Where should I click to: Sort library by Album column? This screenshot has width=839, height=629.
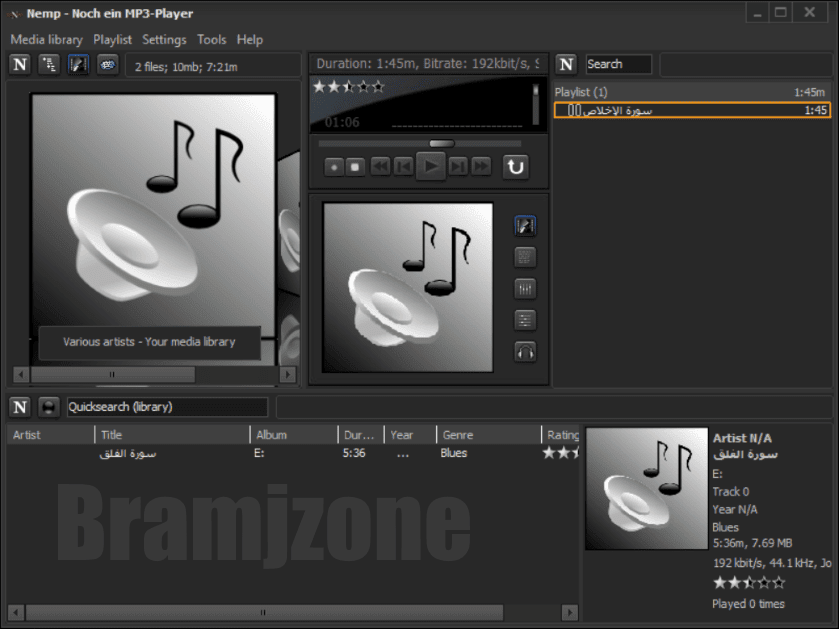(x=294, y=435)
